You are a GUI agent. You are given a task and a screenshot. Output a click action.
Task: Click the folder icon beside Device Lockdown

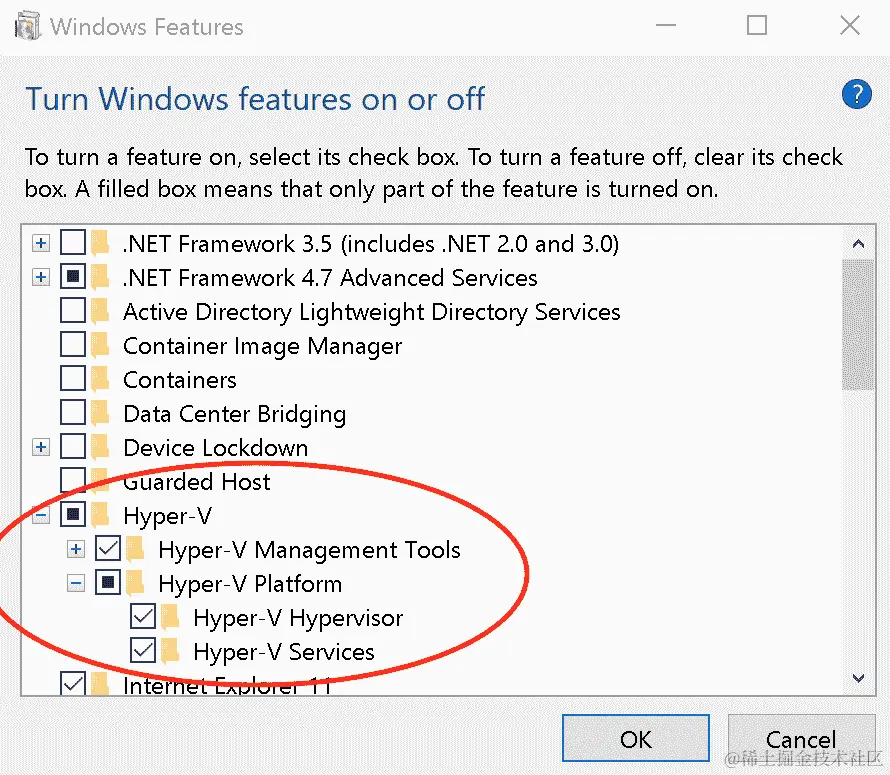click(x=100, y=448)
